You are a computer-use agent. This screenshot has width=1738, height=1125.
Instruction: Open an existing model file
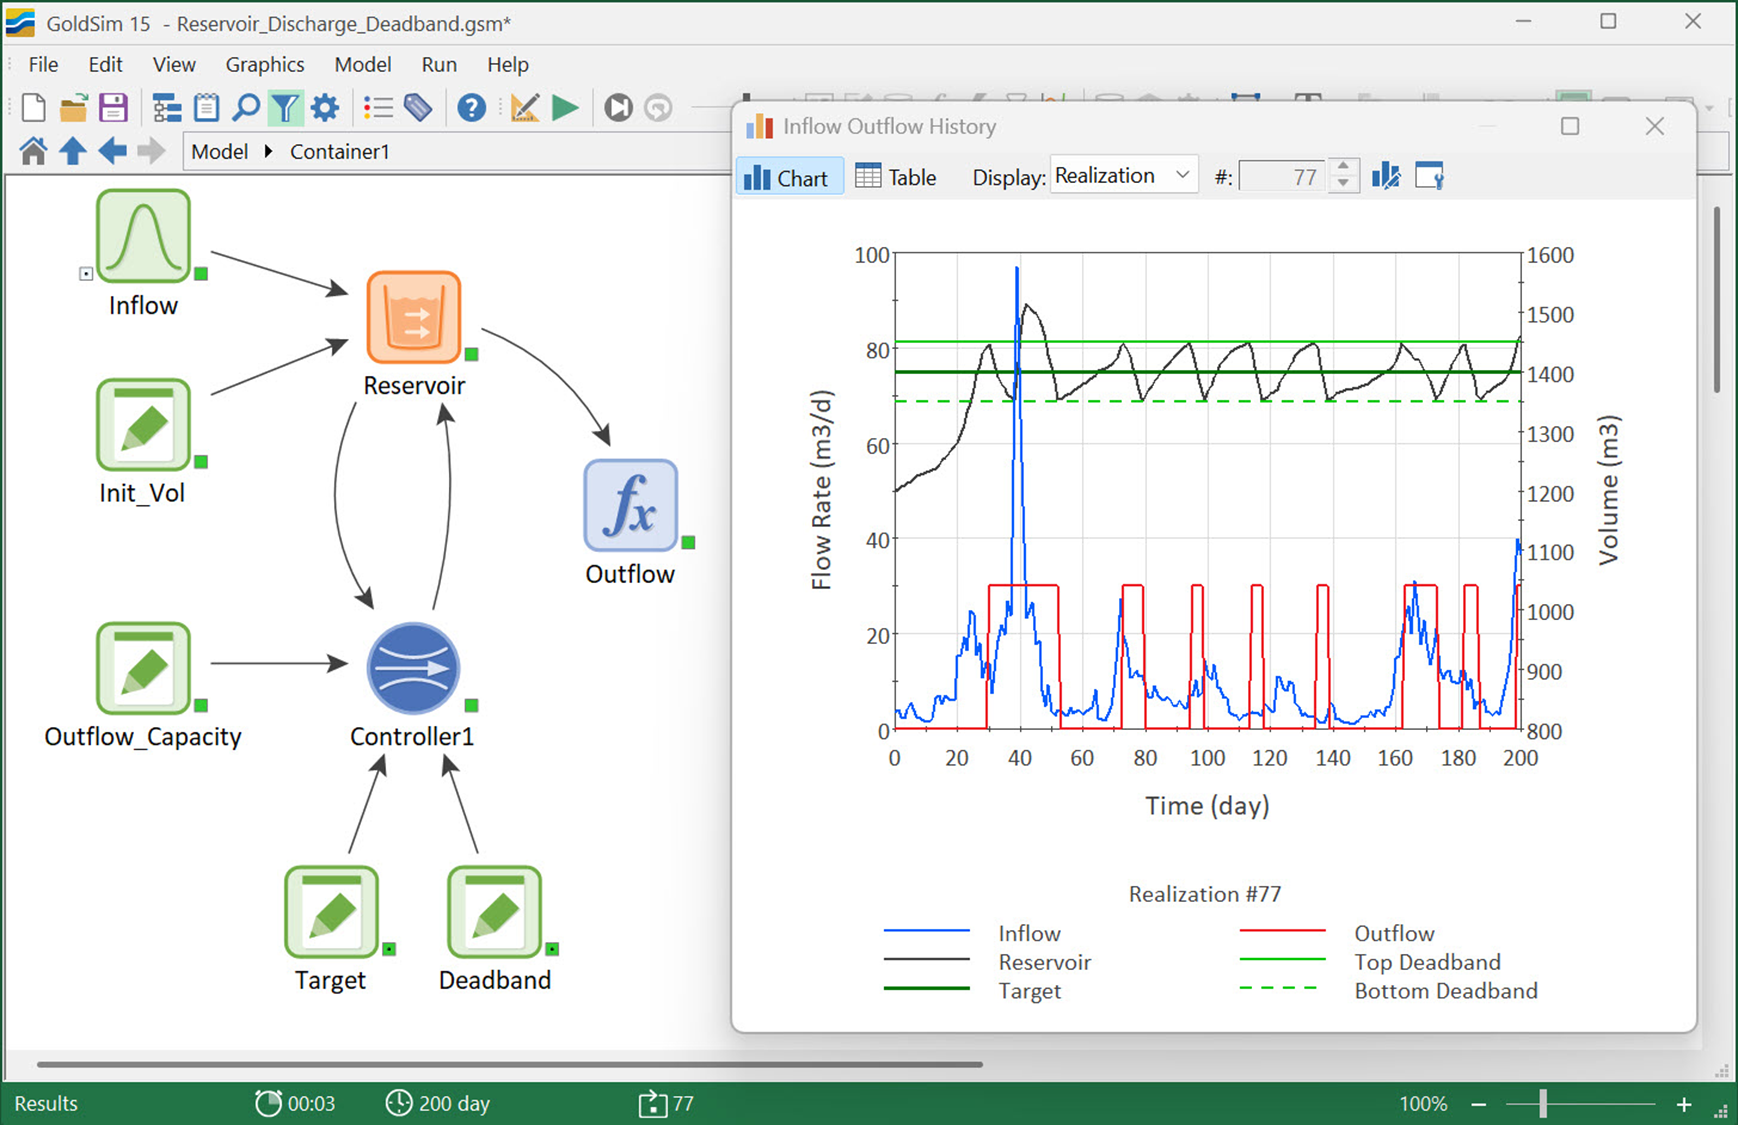73,108
